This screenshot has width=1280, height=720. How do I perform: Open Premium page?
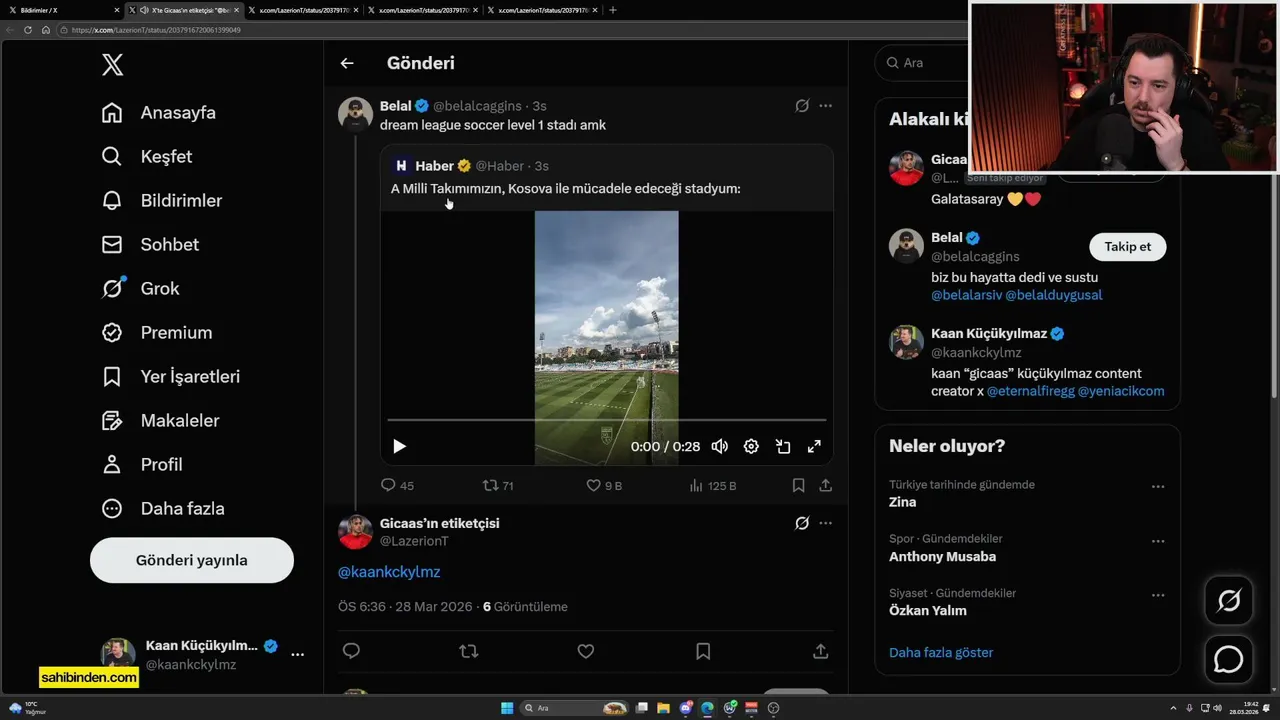[x=157, y=333]
